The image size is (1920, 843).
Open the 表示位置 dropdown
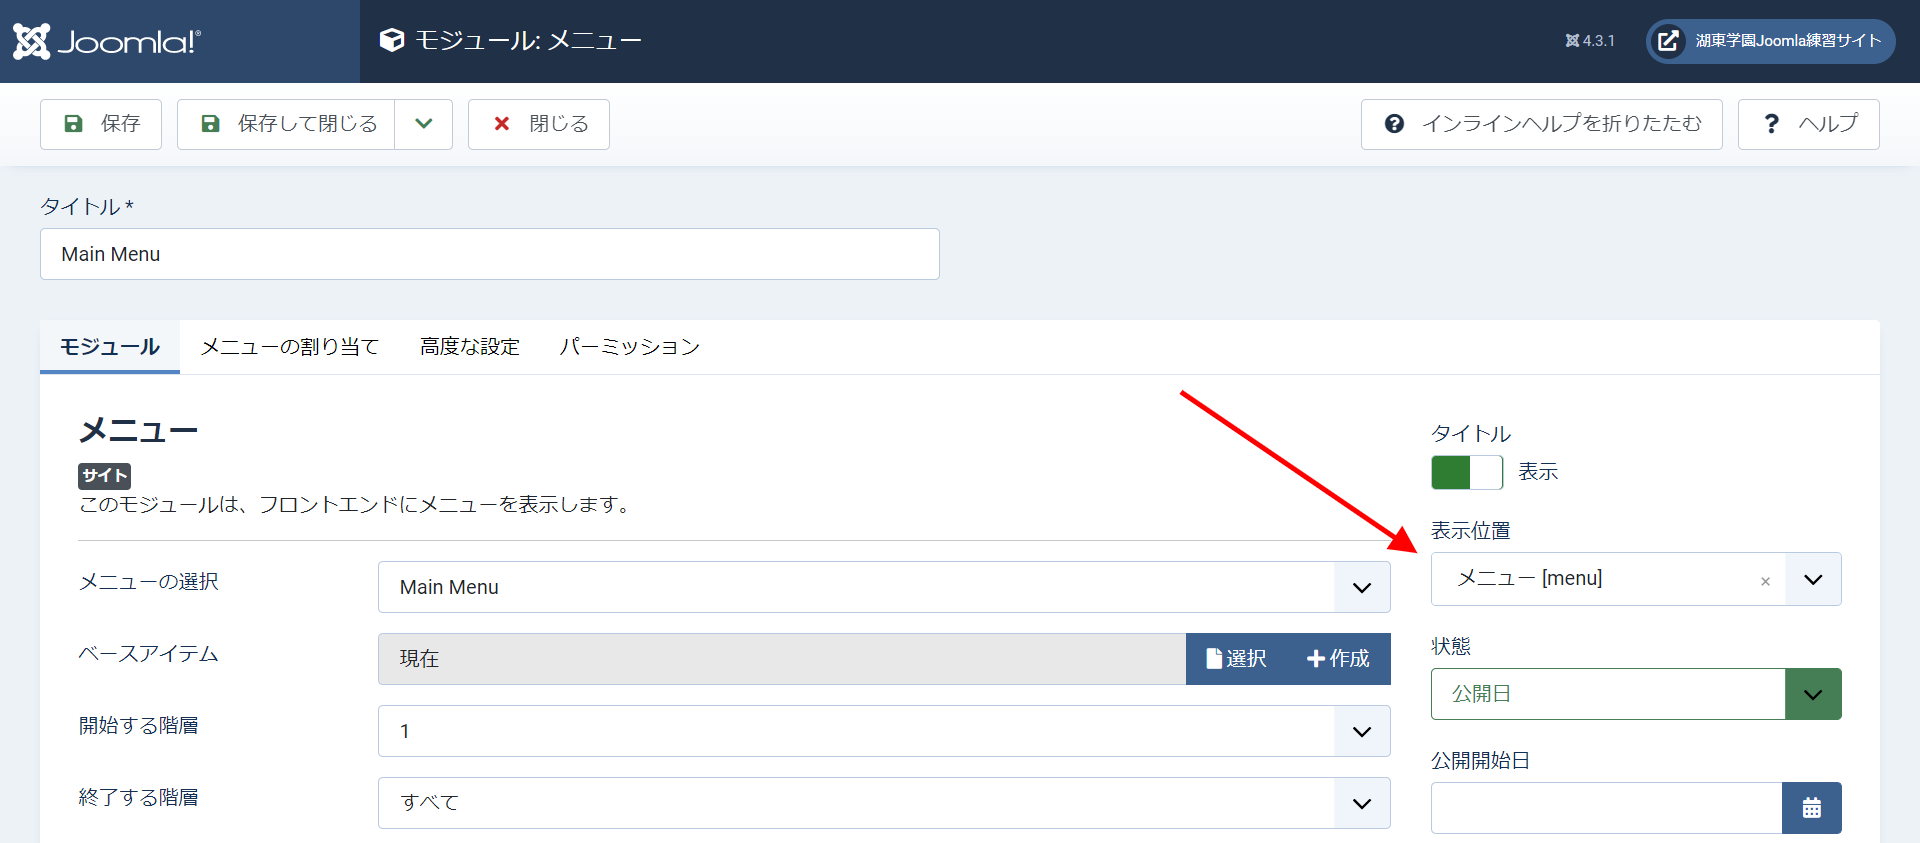[x=1812, y=580]
